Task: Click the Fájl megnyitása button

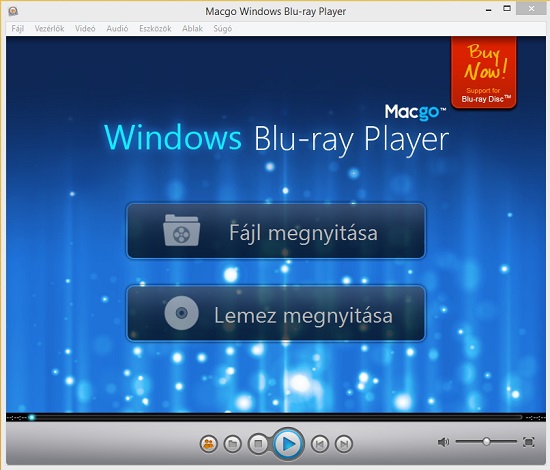Action: click(276, 231)
